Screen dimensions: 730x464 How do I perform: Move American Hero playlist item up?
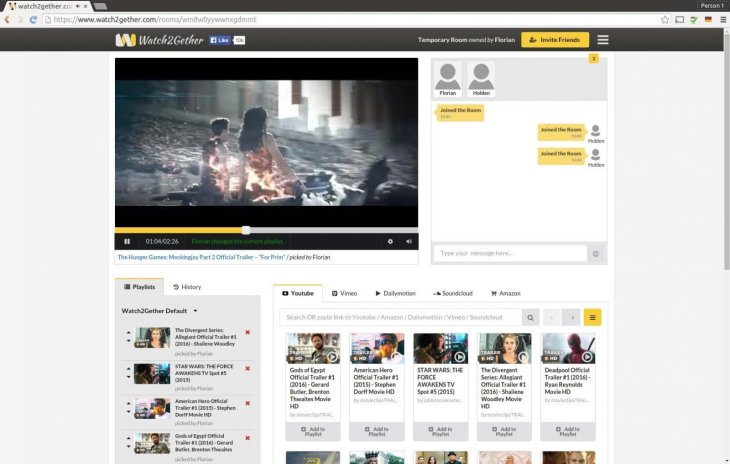point(128,403)
